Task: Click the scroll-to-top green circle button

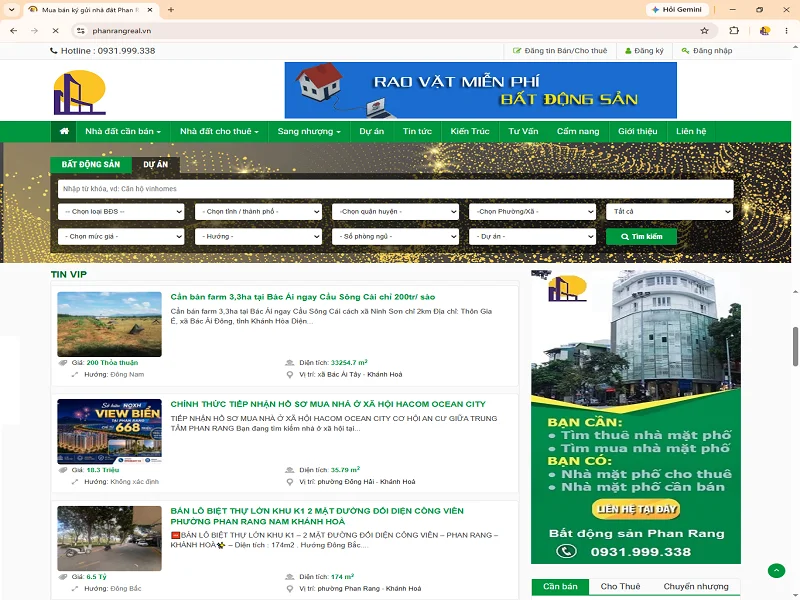Action: [776, 570]
